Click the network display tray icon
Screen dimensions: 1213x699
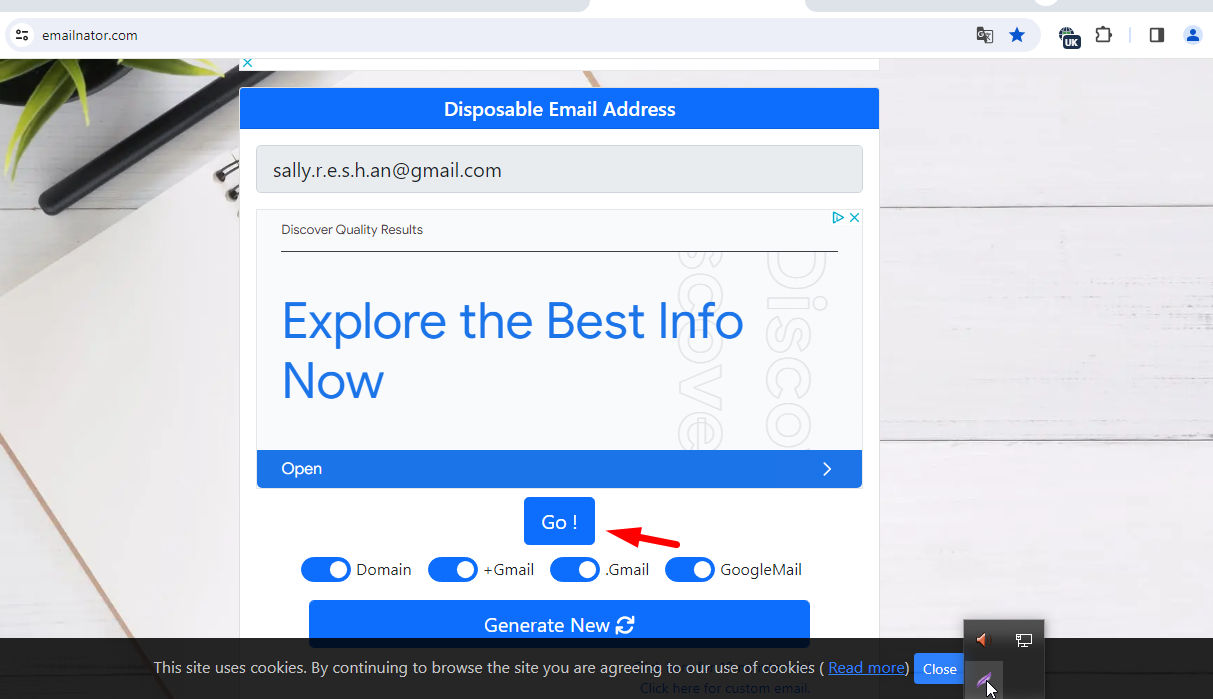[x=1024, y=640]
